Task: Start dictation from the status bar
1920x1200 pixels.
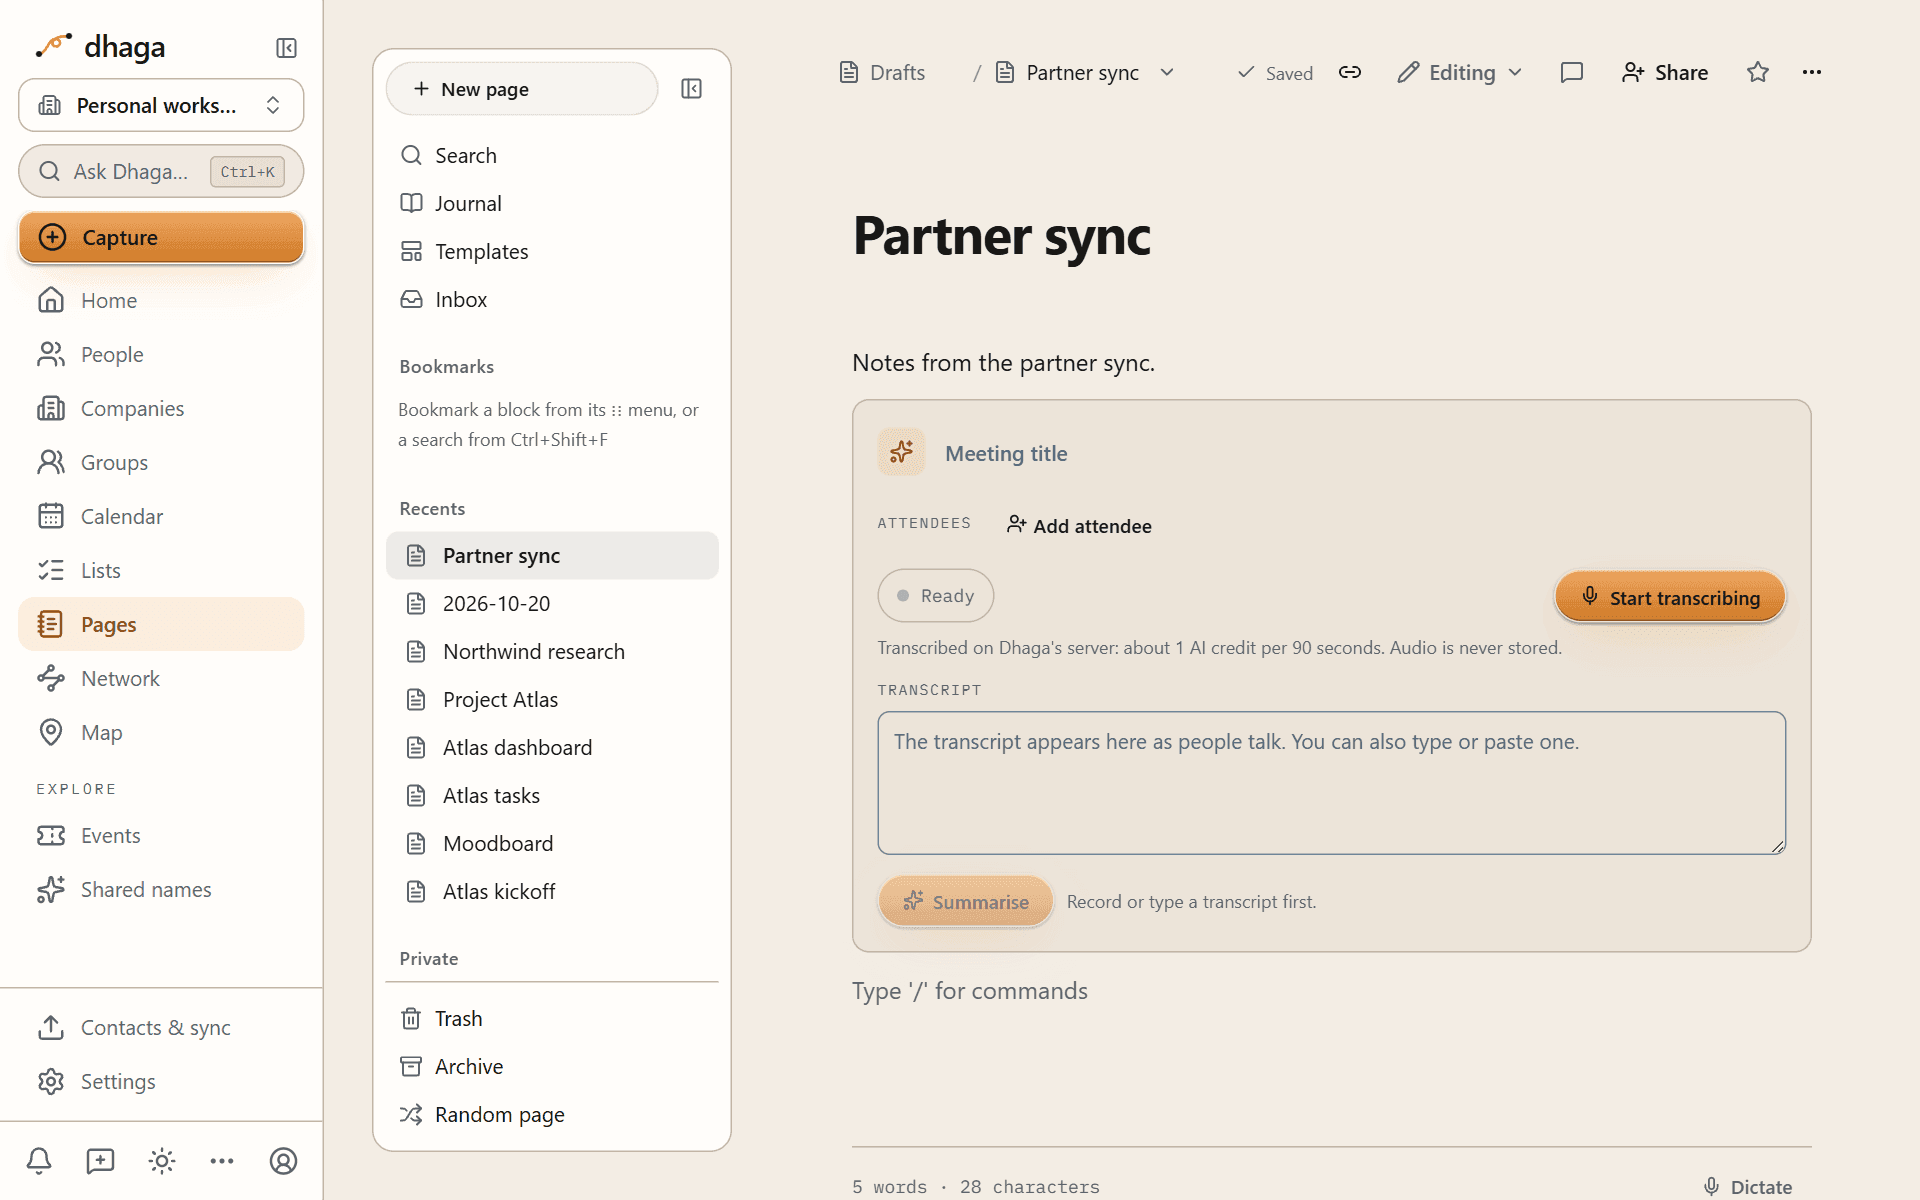Action: [x=1748, y=1187]
